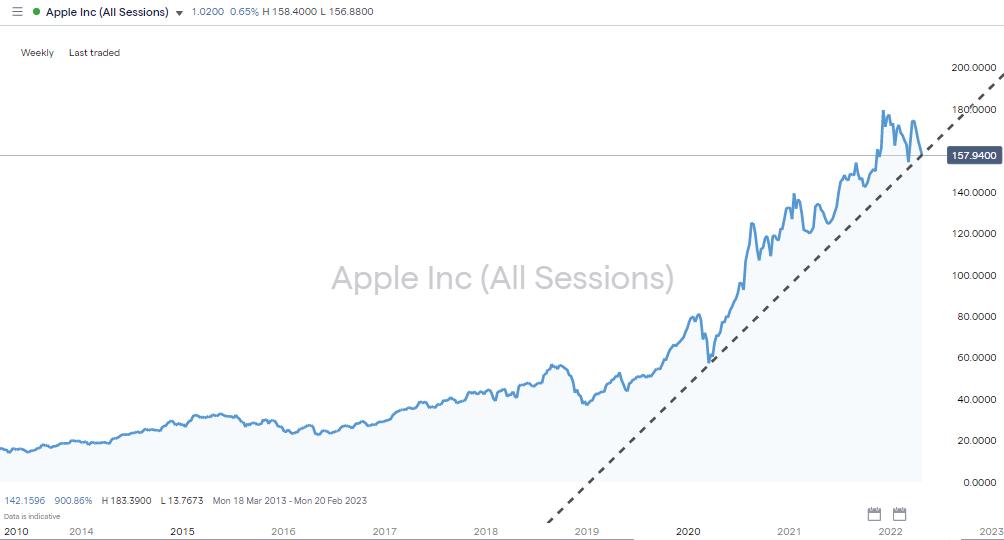
Task: Click the 2021 year label on timeline
Action: click(x=789, y=531)
